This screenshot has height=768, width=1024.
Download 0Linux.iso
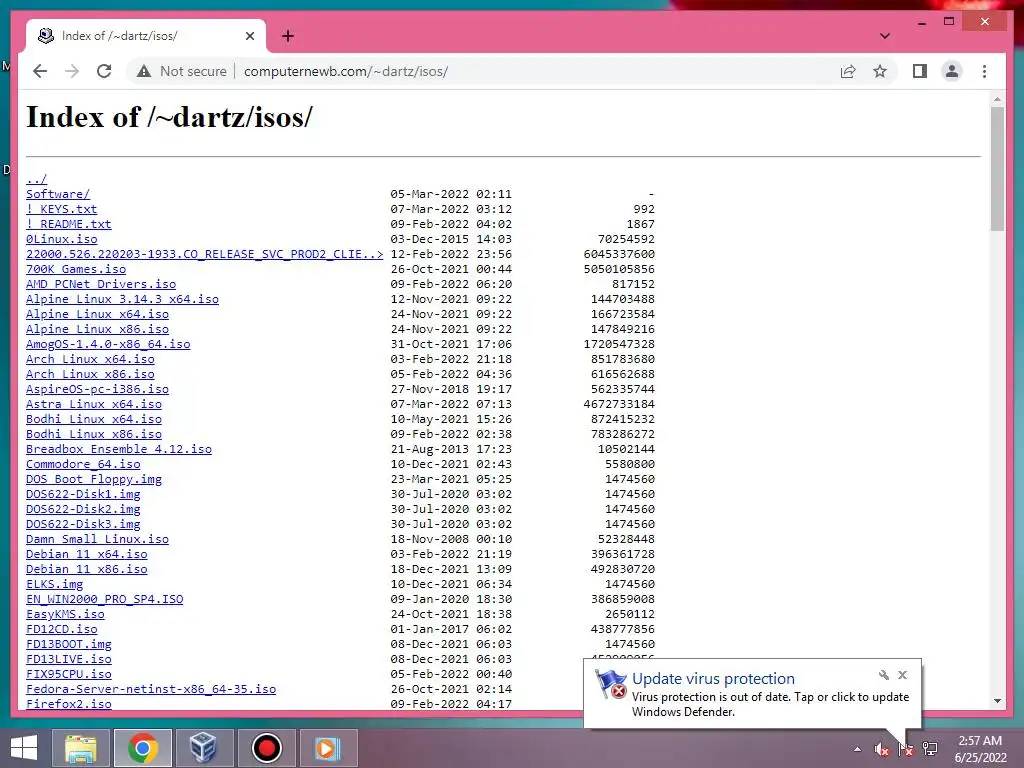point(61,239)
